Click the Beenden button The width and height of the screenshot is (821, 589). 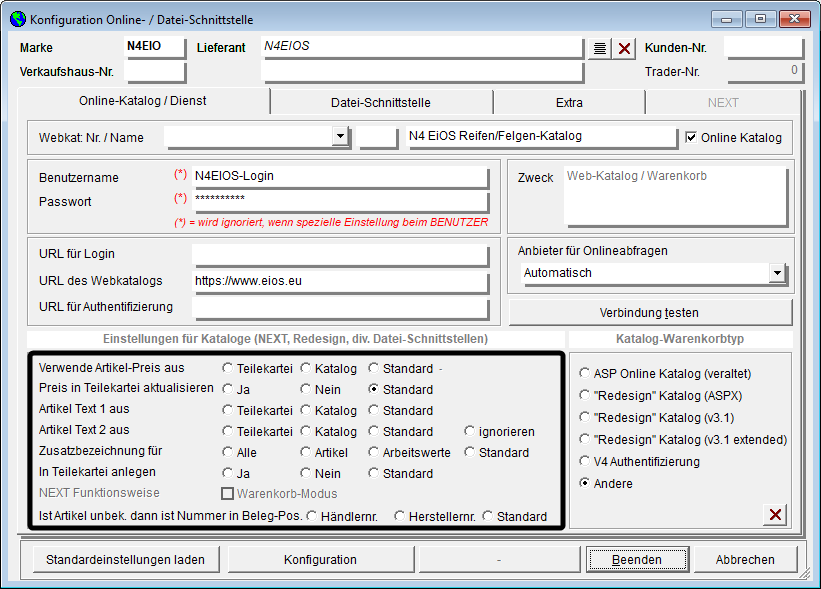[637, 560]
